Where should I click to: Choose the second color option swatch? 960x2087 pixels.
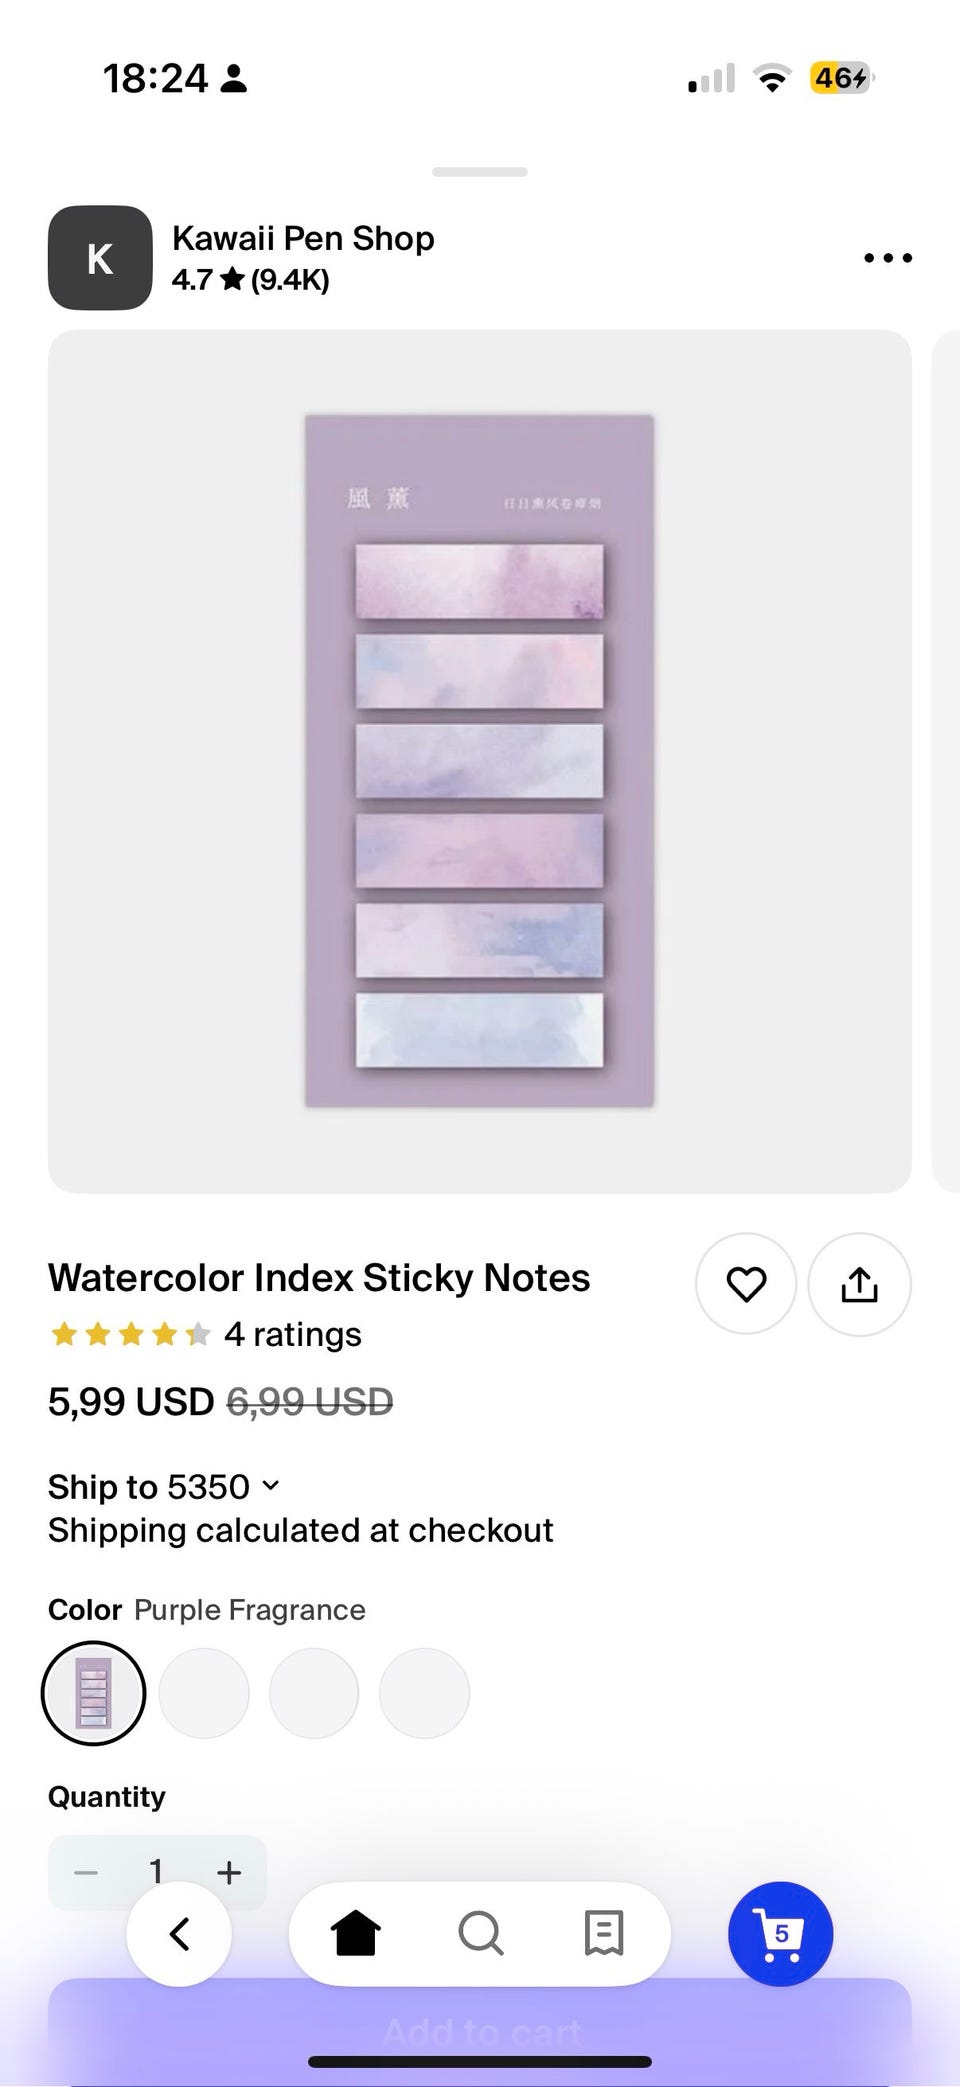click(x=204, y=1693)
